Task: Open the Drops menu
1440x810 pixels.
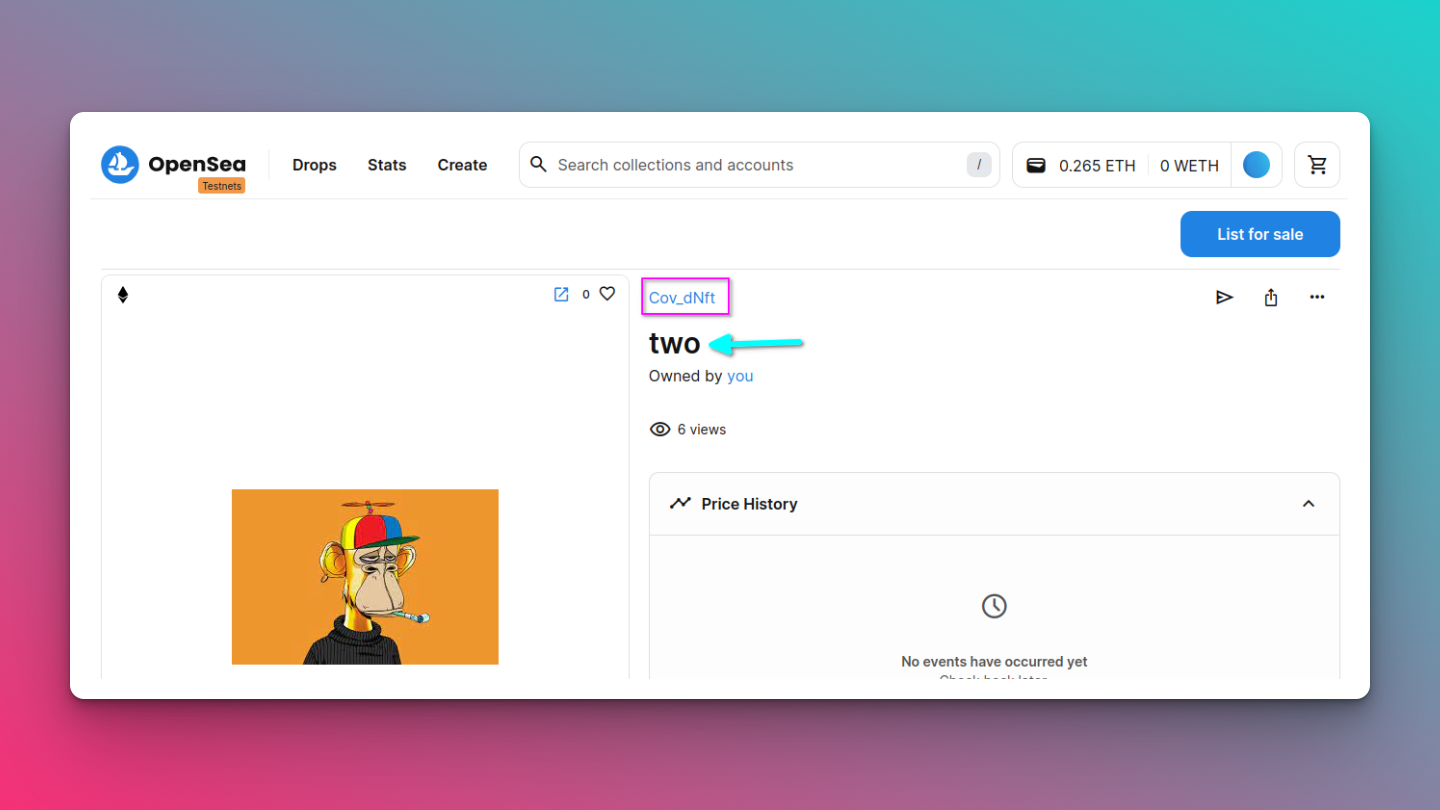Action: coord(314,165)
